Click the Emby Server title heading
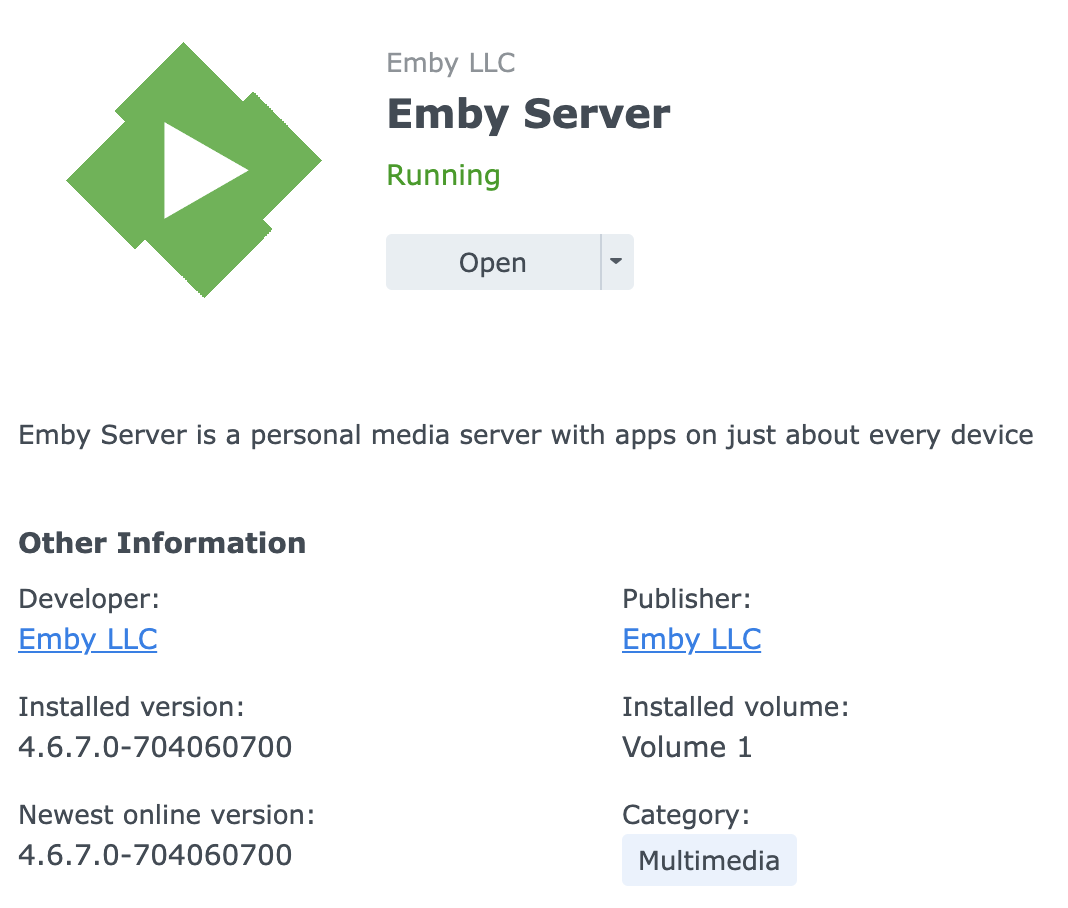The height and width of the screenshot is (908, 1068). pos(528,113)
